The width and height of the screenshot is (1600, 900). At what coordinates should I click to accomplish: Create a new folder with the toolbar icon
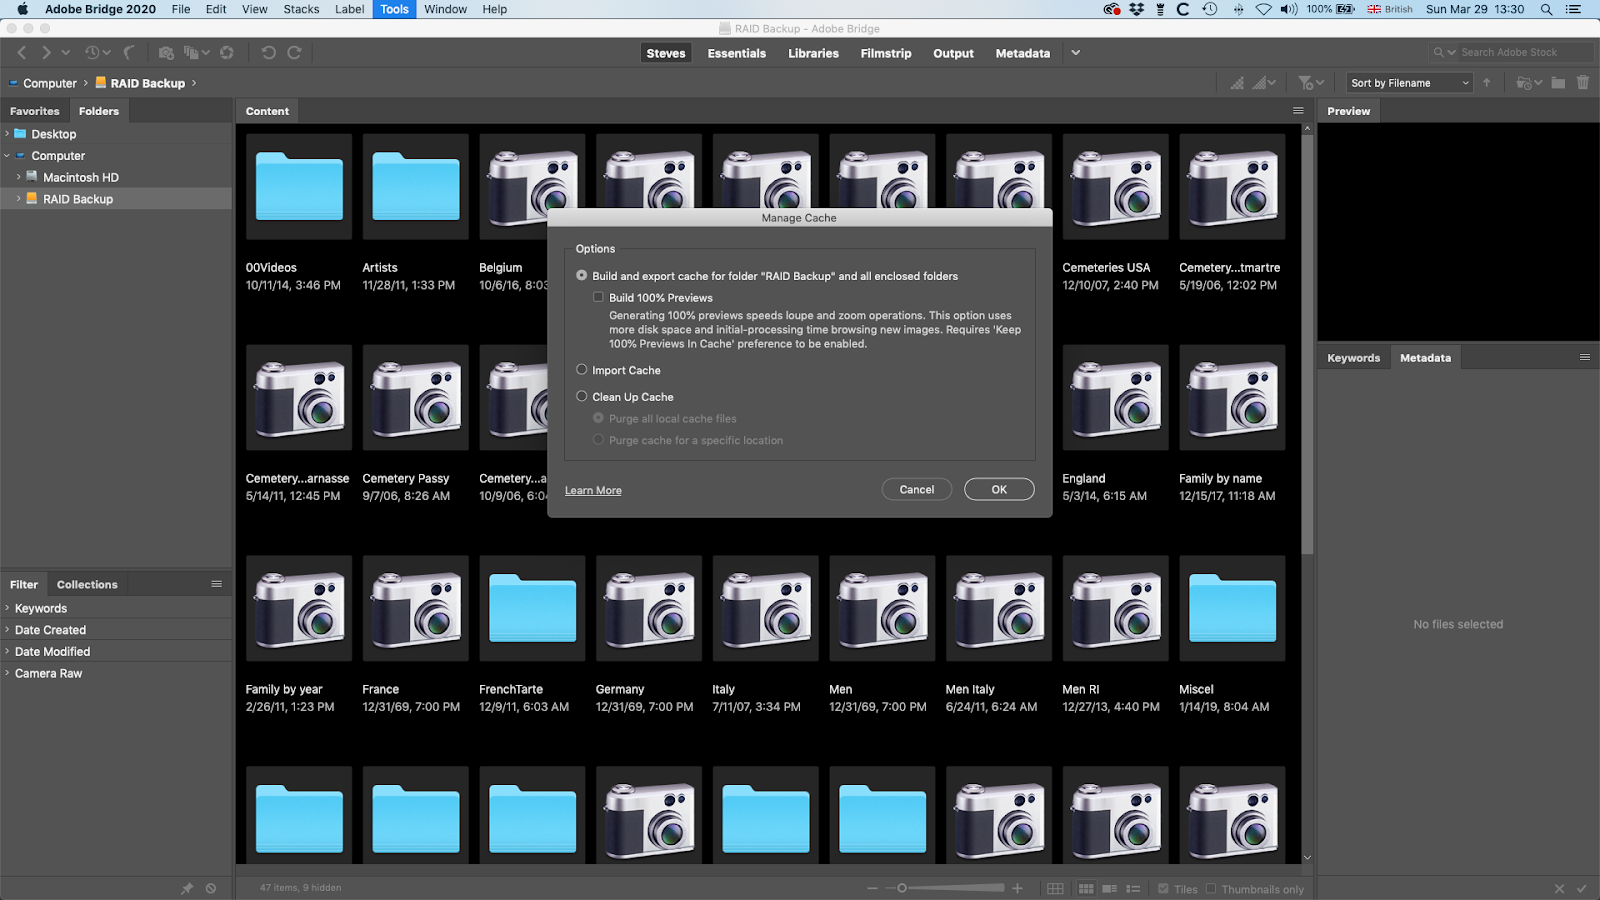point(1557,83)
